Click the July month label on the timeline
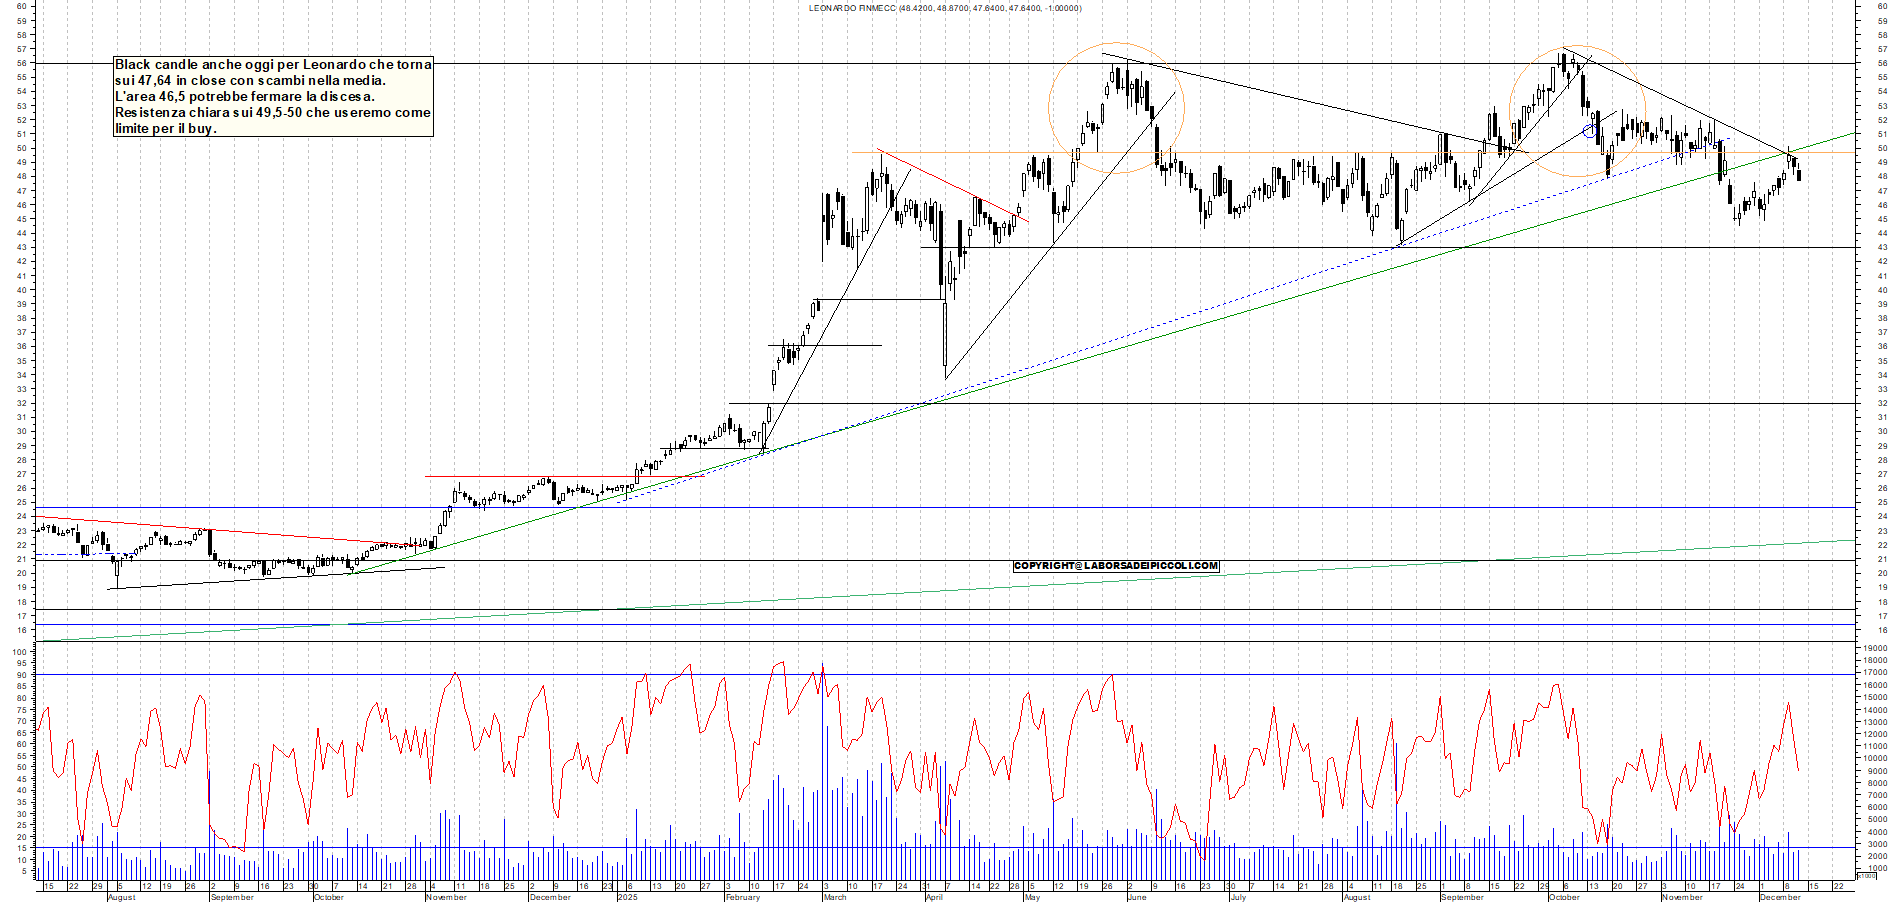The image size is (1890, 902). point(1238,897)
